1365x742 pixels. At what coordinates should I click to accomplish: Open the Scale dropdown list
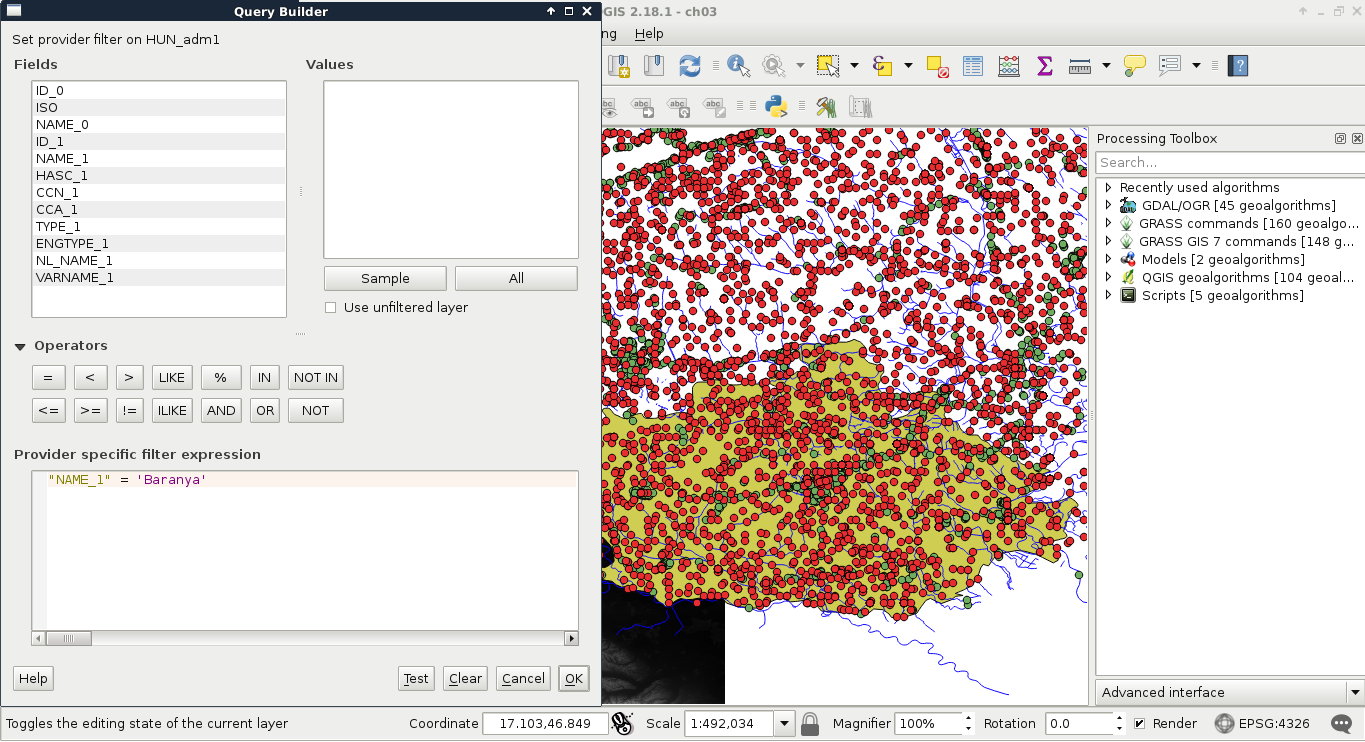coord(784,723)
